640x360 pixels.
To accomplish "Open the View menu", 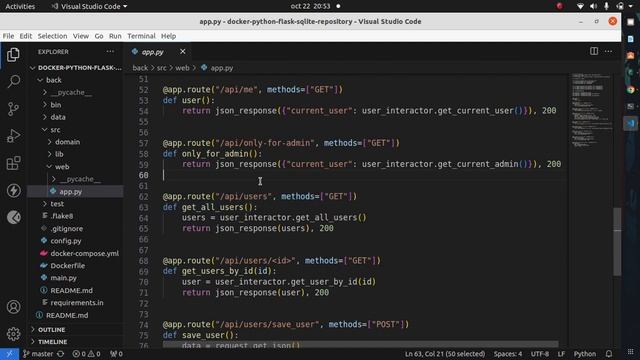I will [x=81, y=36].
